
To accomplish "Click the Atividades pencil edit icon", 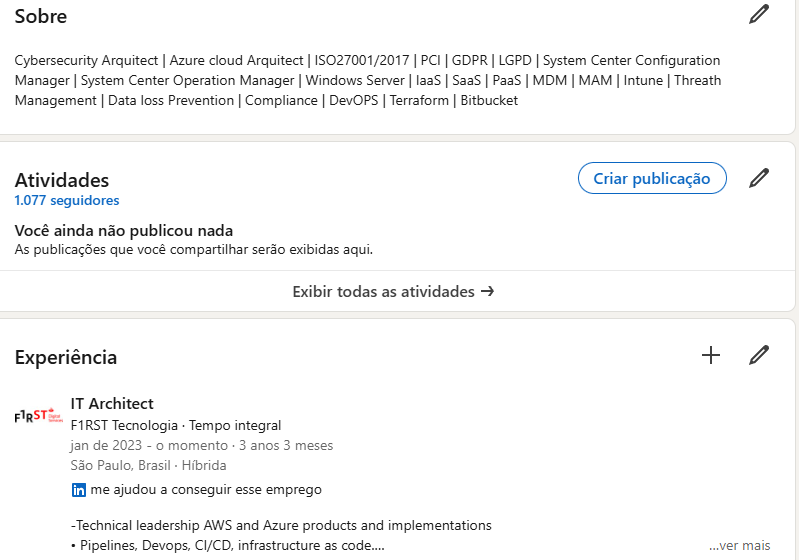I will tap(759, 178).
